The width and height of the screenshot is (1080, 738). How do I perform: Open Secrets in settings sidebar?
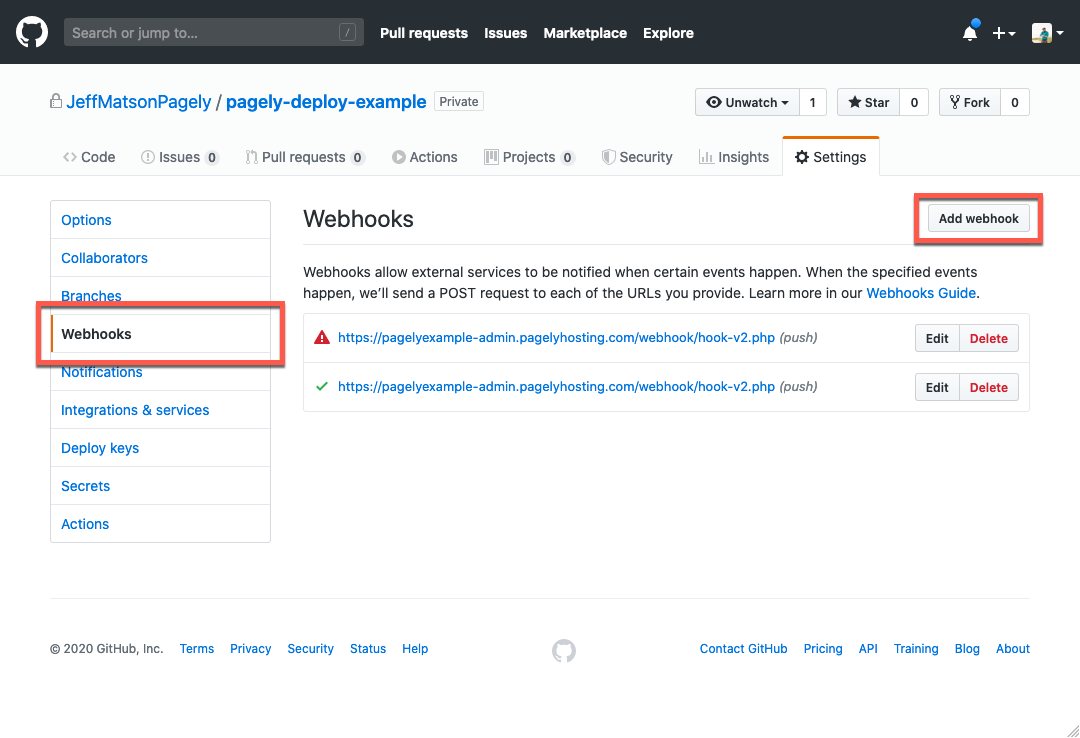[160, 486]
